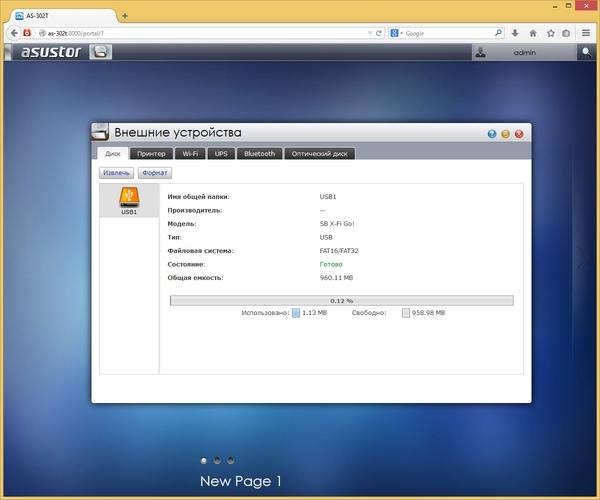Go to the third desktop page dot
The height and width of the screenshot is (500, 600).
230,461
